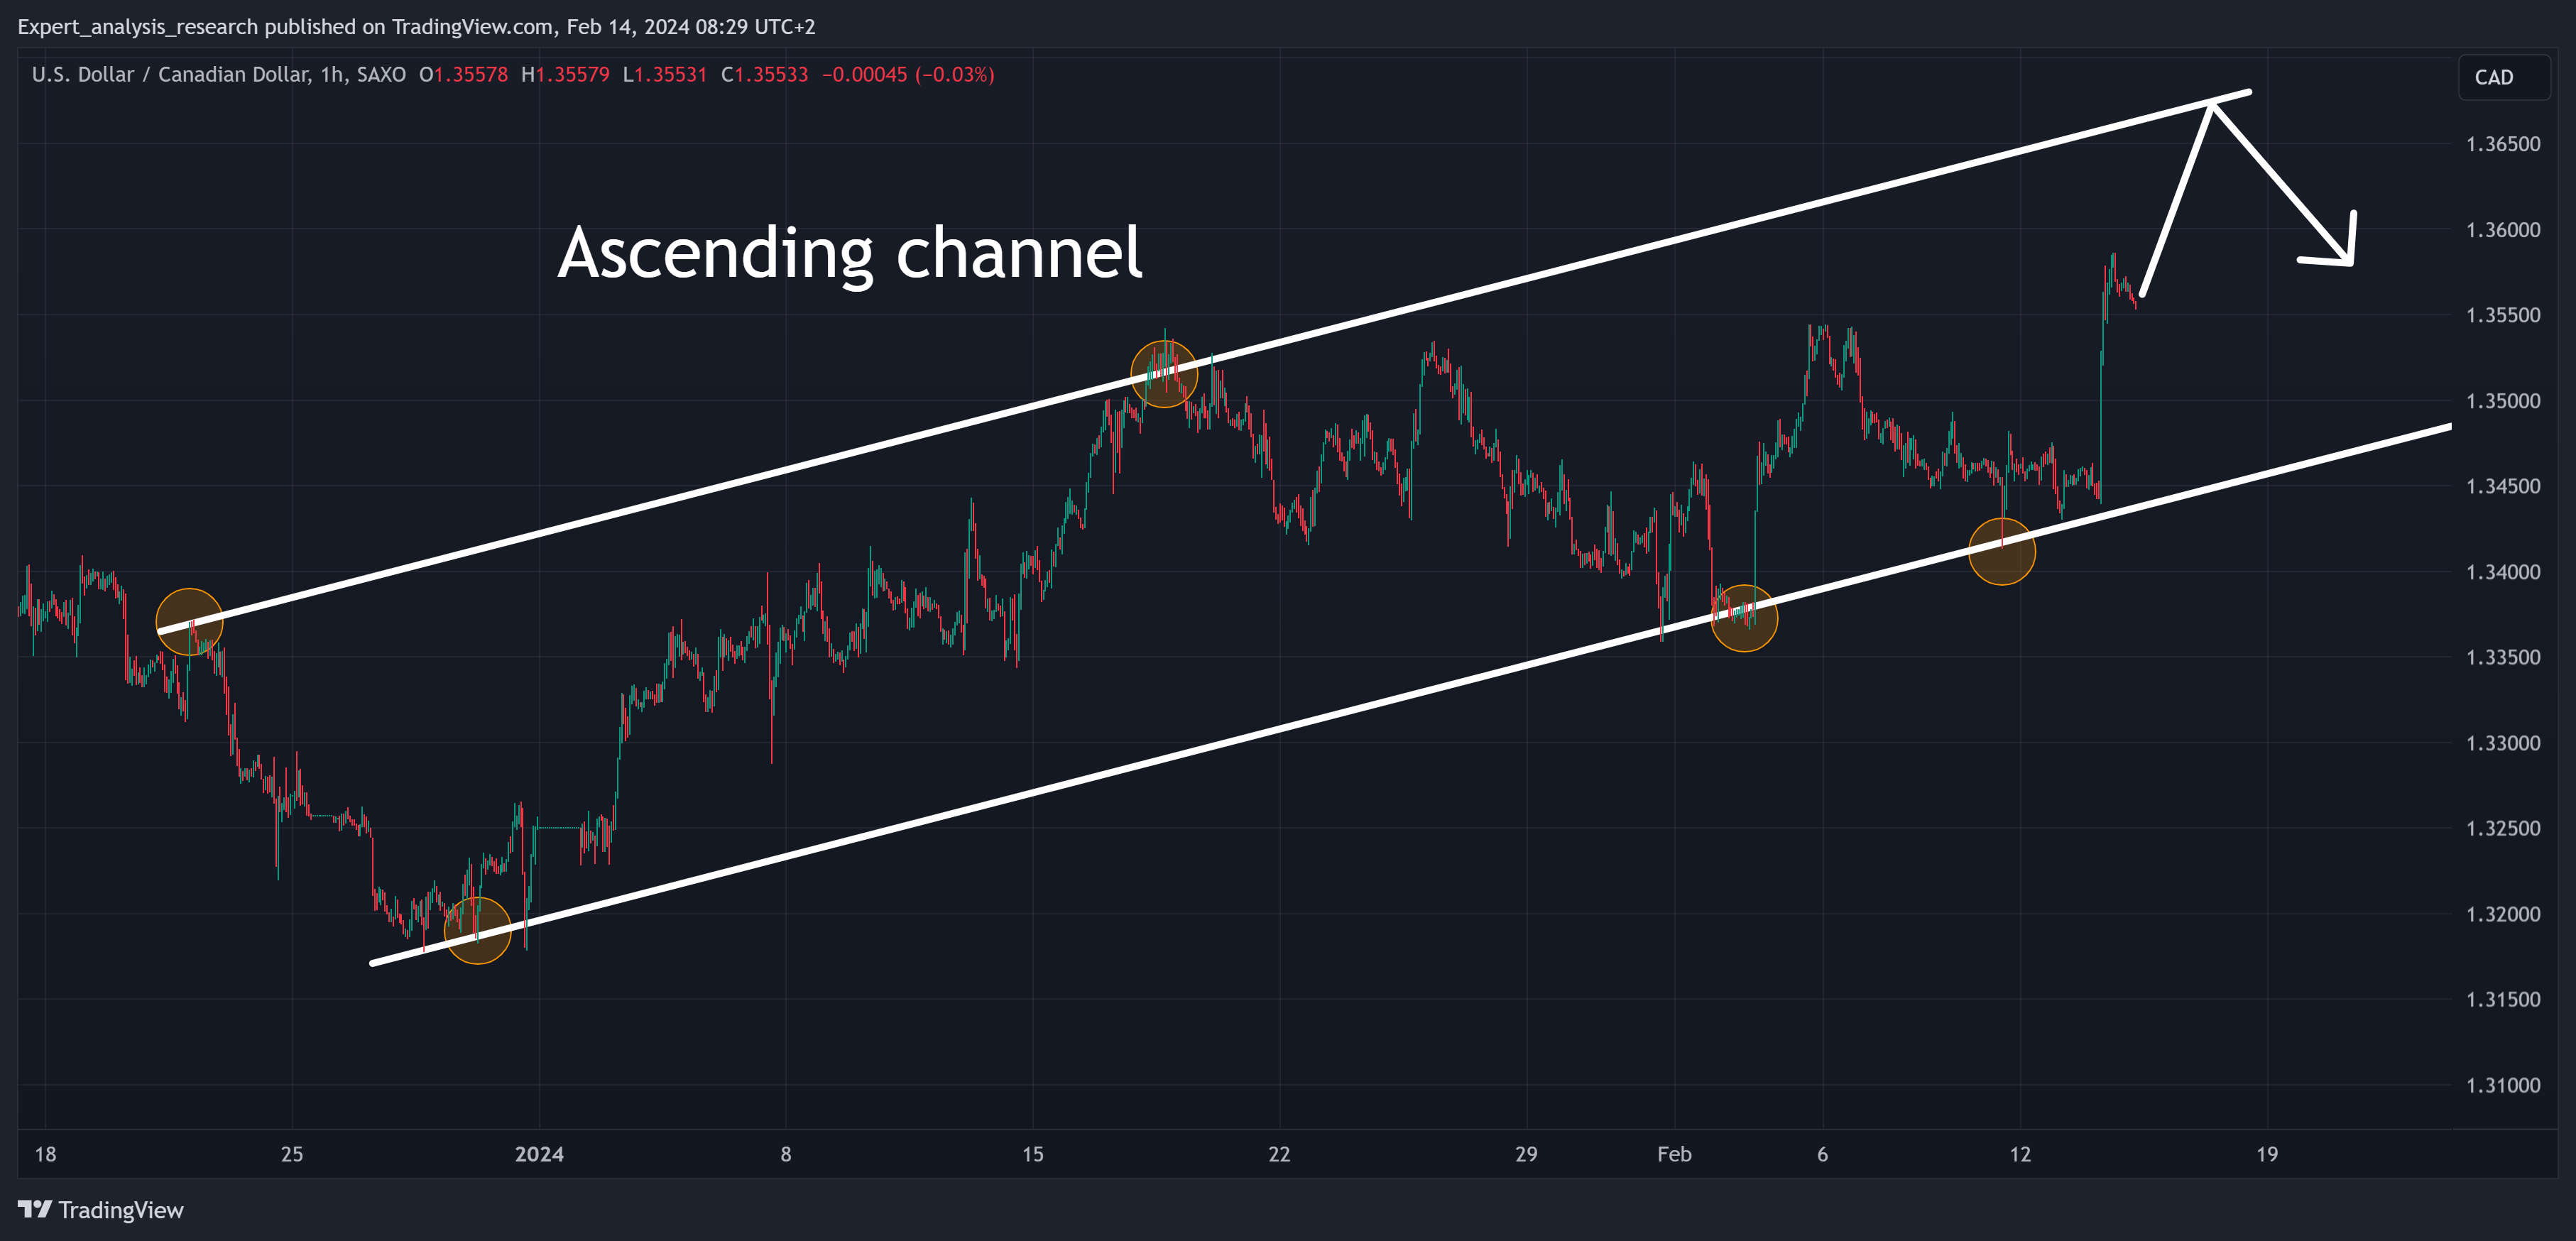Click the 1.31500 price axis label
Viewport: 2576px width, 1241px height.
point(2503,999)
